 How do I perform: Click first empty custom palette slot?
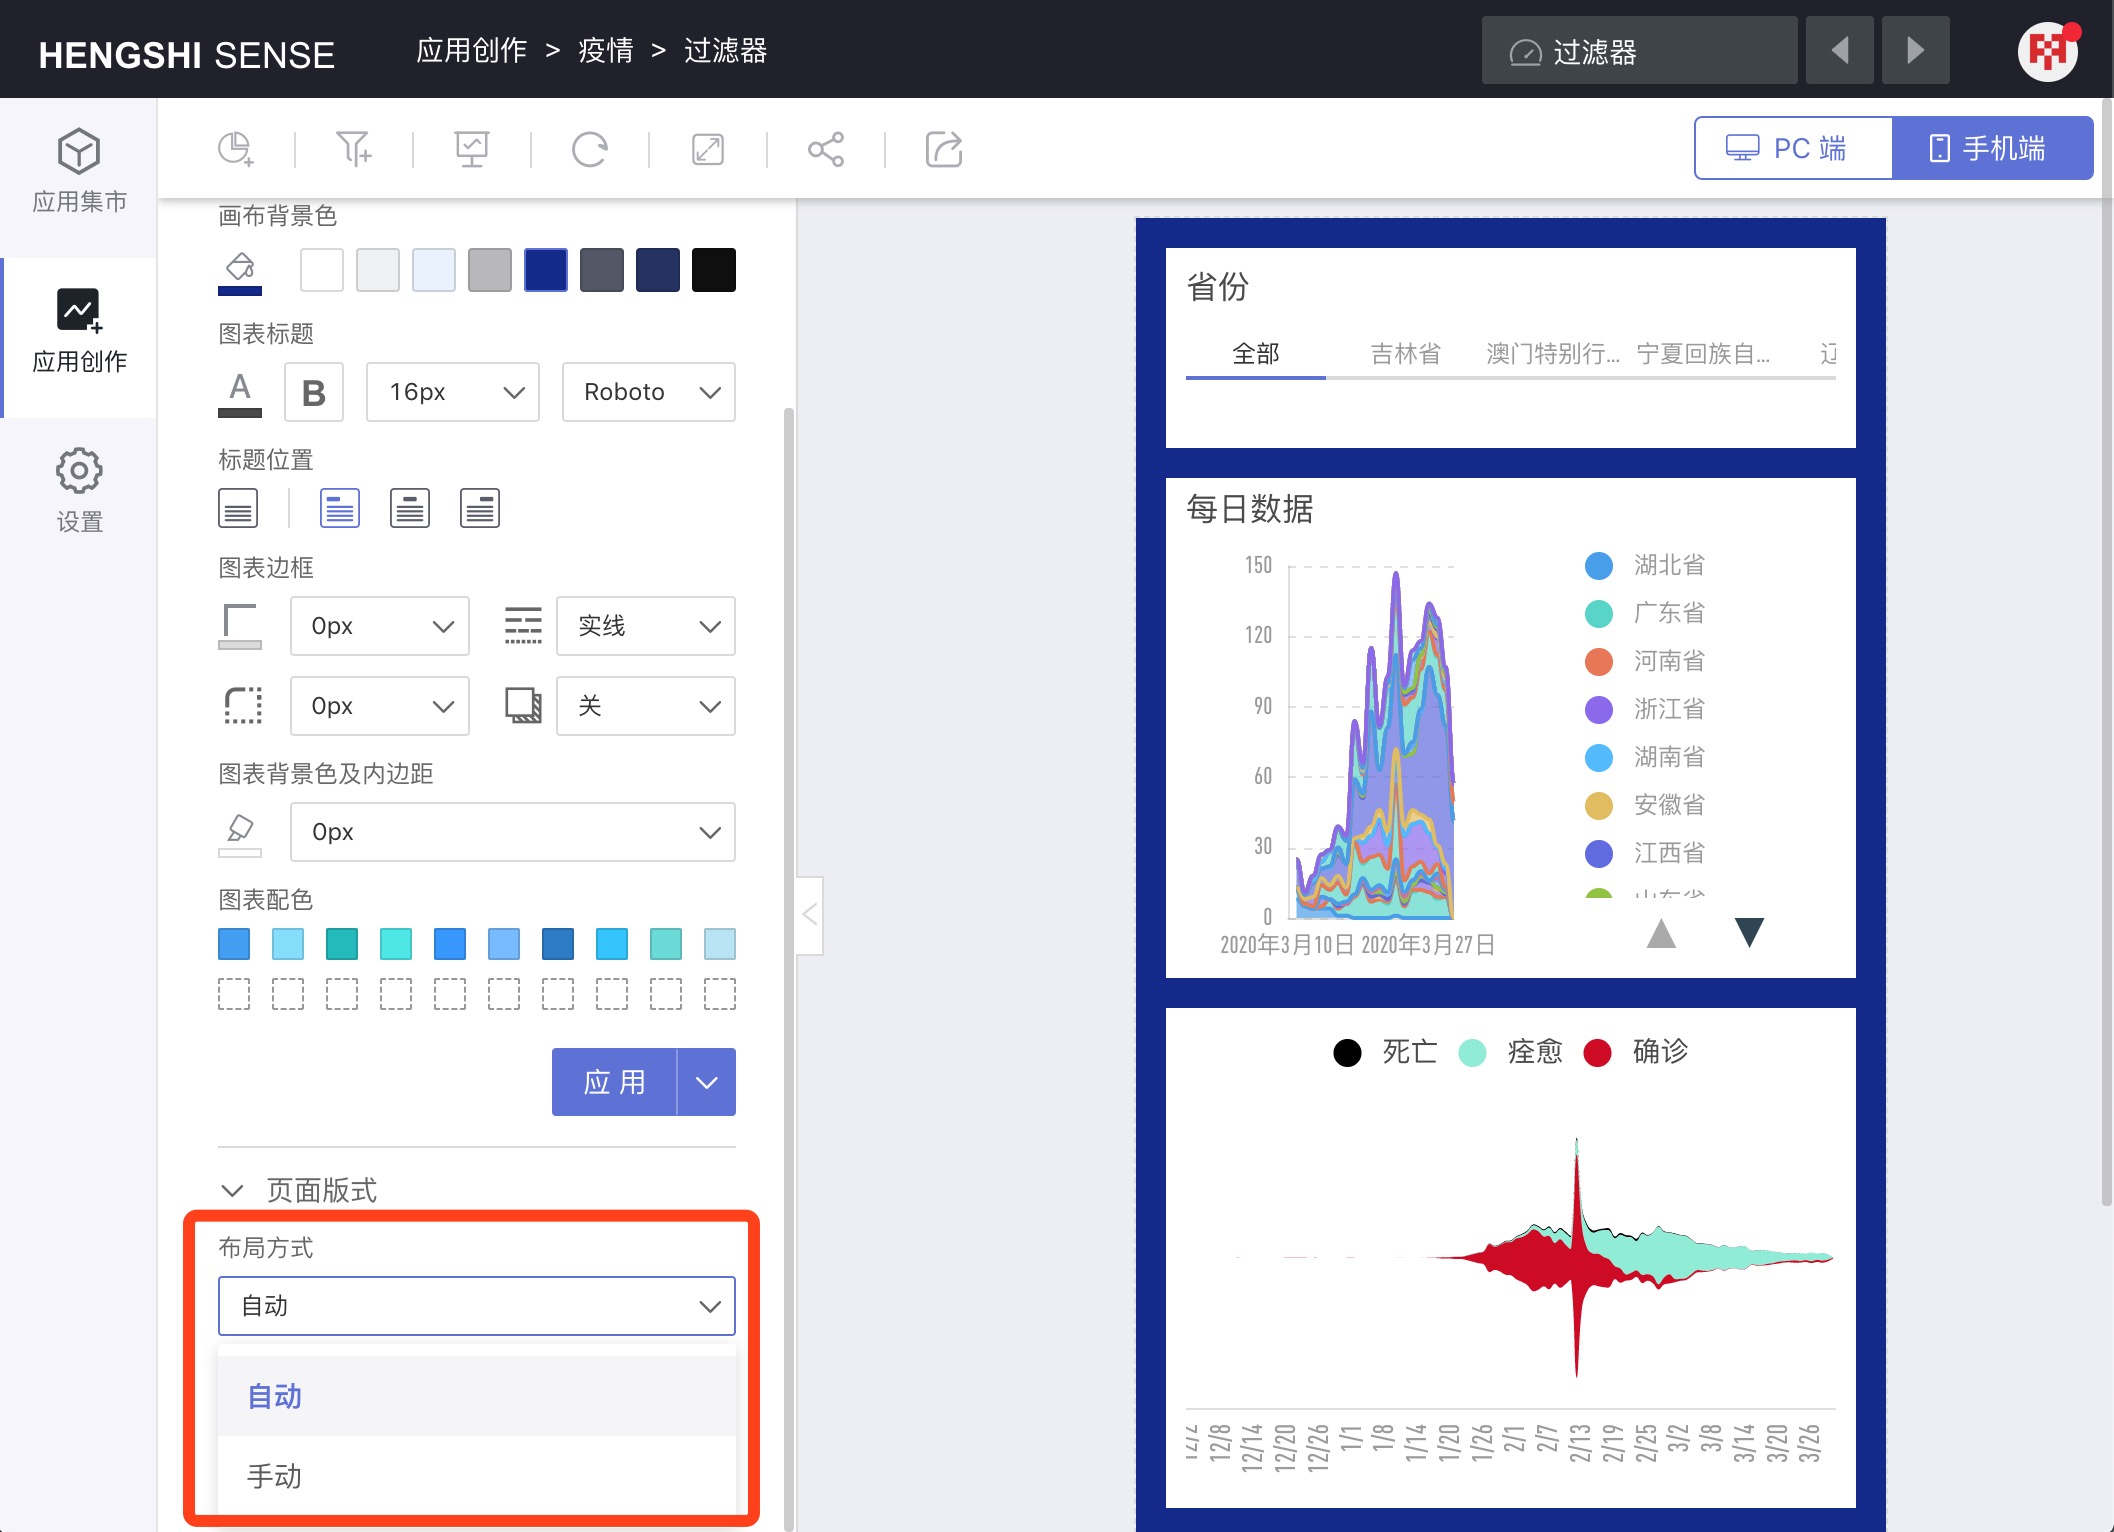(x=234, y=994)
